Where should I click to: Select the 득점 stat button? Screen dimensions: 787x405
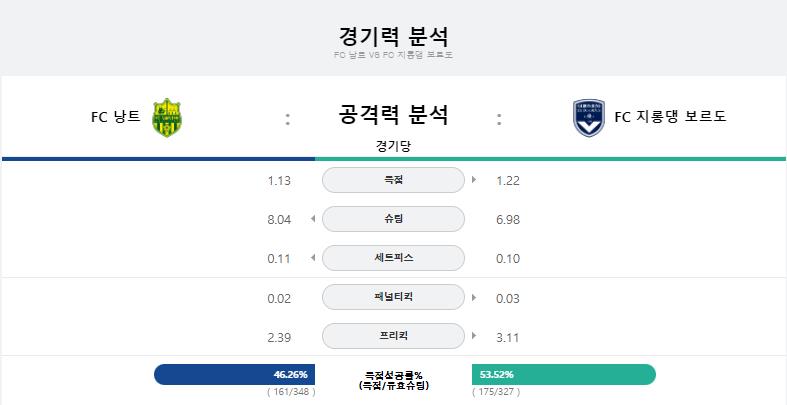[393, 180]
